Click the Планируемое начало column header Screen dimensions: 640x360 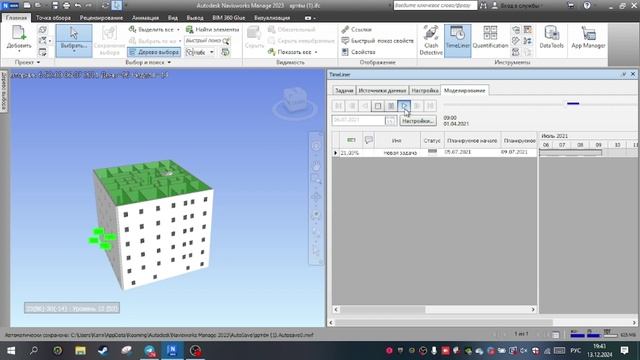472,140
